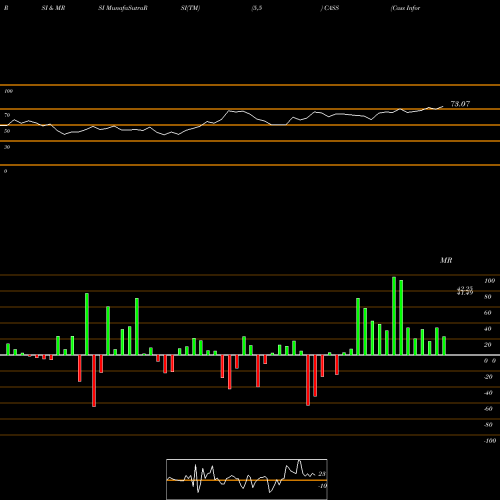Select the MR label above the bar chart

[x=446, y=260]
